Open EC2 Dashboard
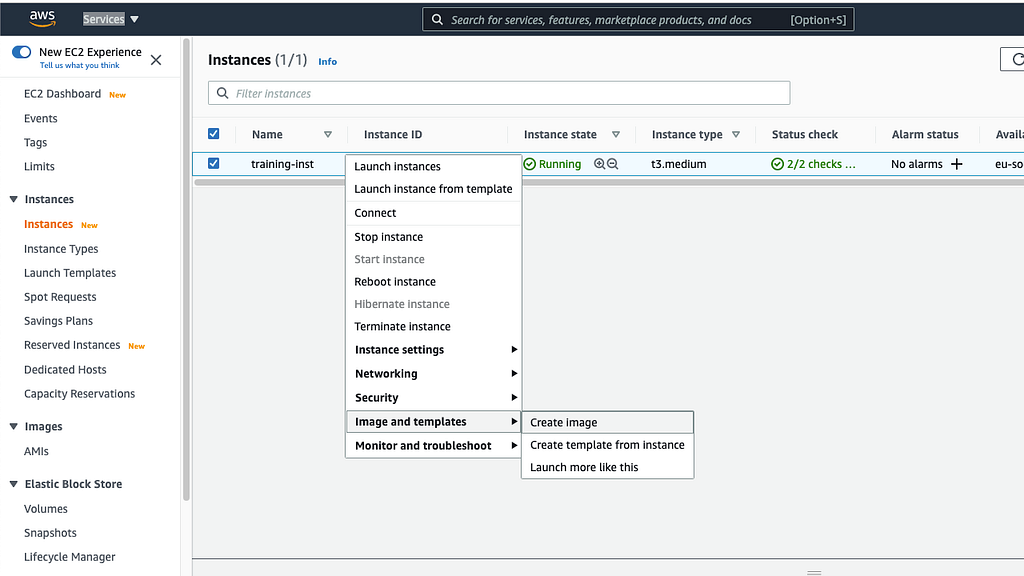 63,93
